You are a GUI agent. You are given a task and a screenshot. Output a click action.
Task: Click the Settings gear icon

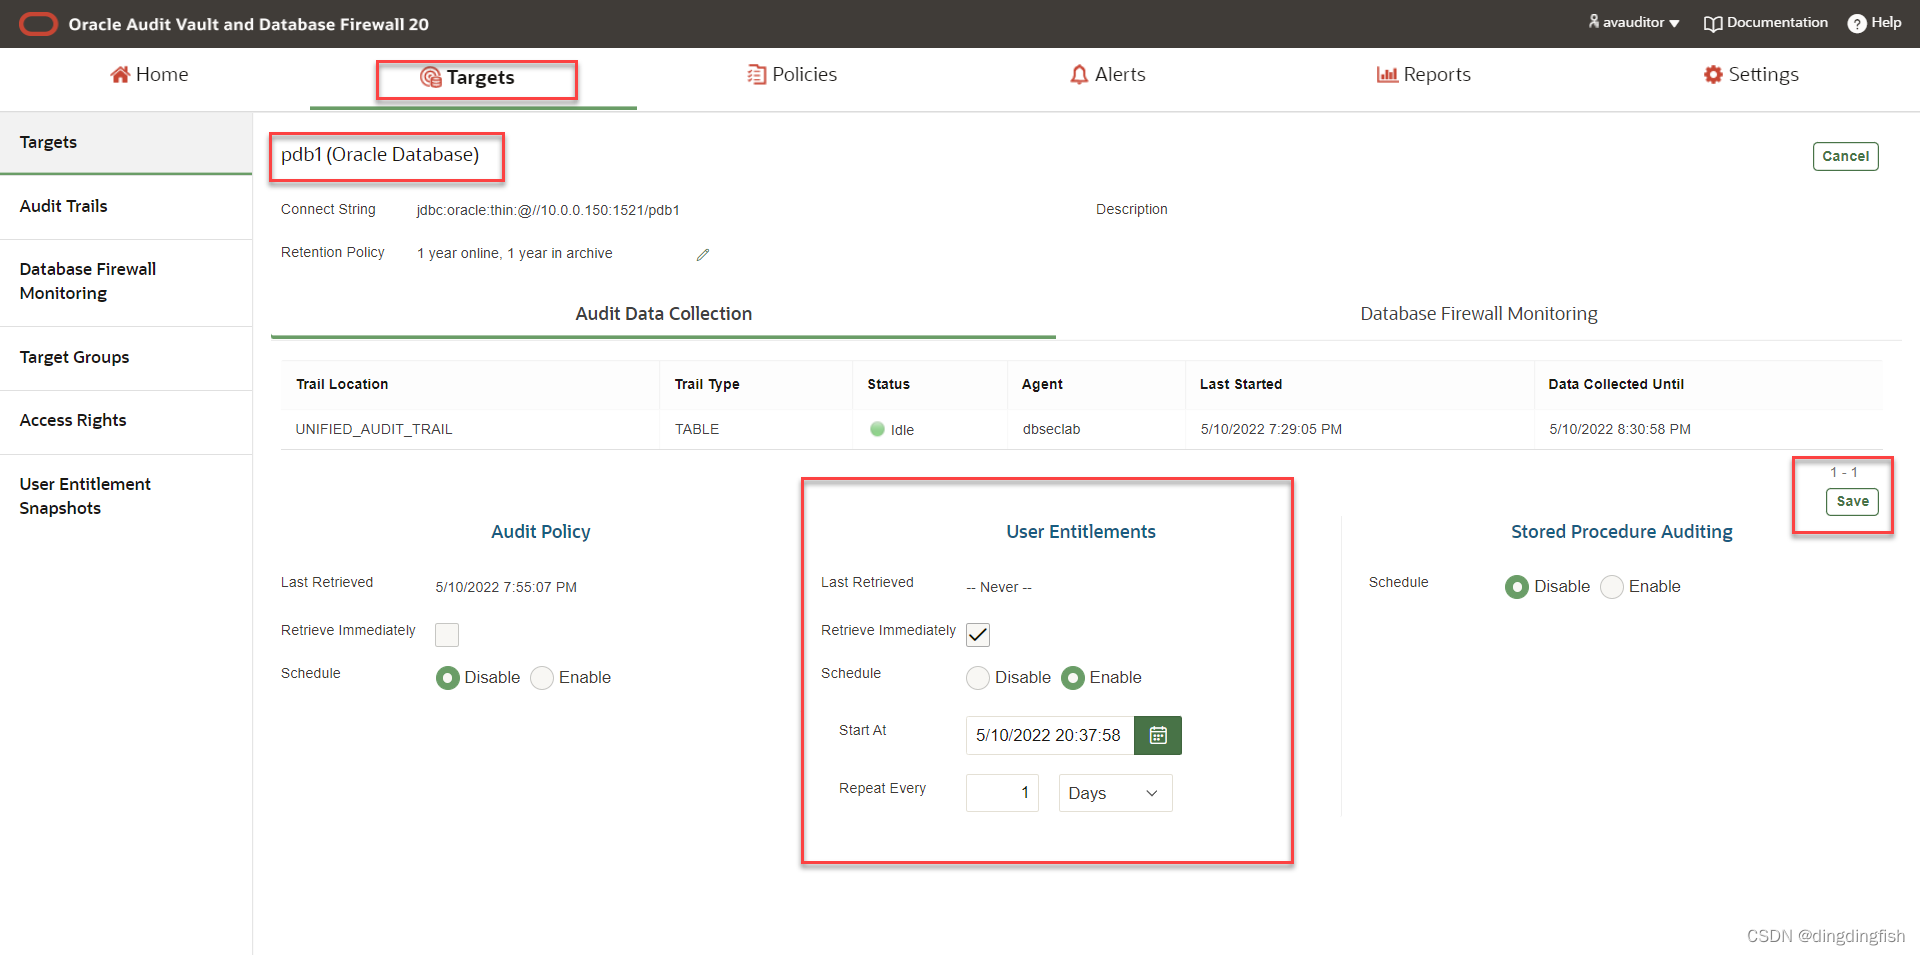click(x=1713, y=75)
